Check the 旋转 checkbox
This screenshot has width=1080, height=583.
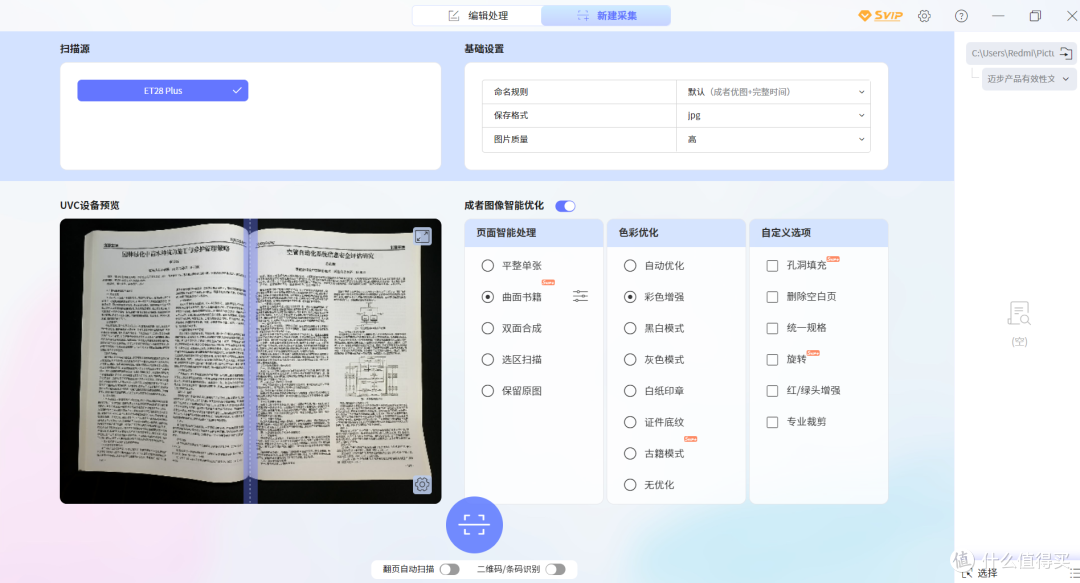pos(772,360)
